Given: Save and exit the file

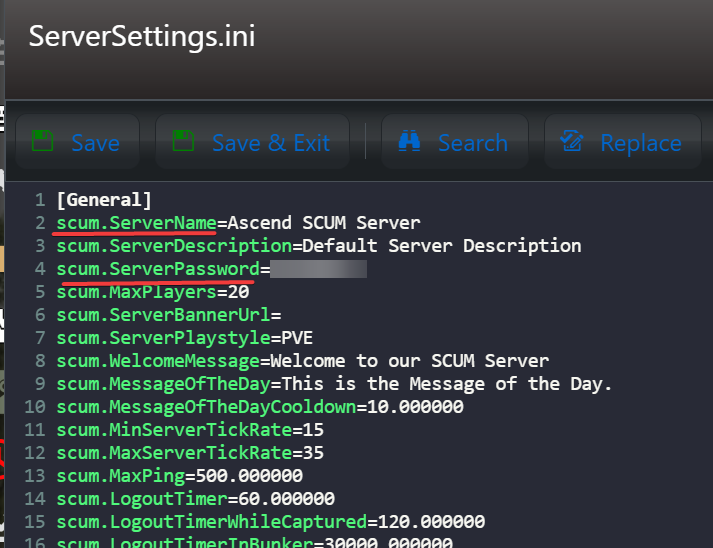Looking at the screenshot, I should 252,142.
